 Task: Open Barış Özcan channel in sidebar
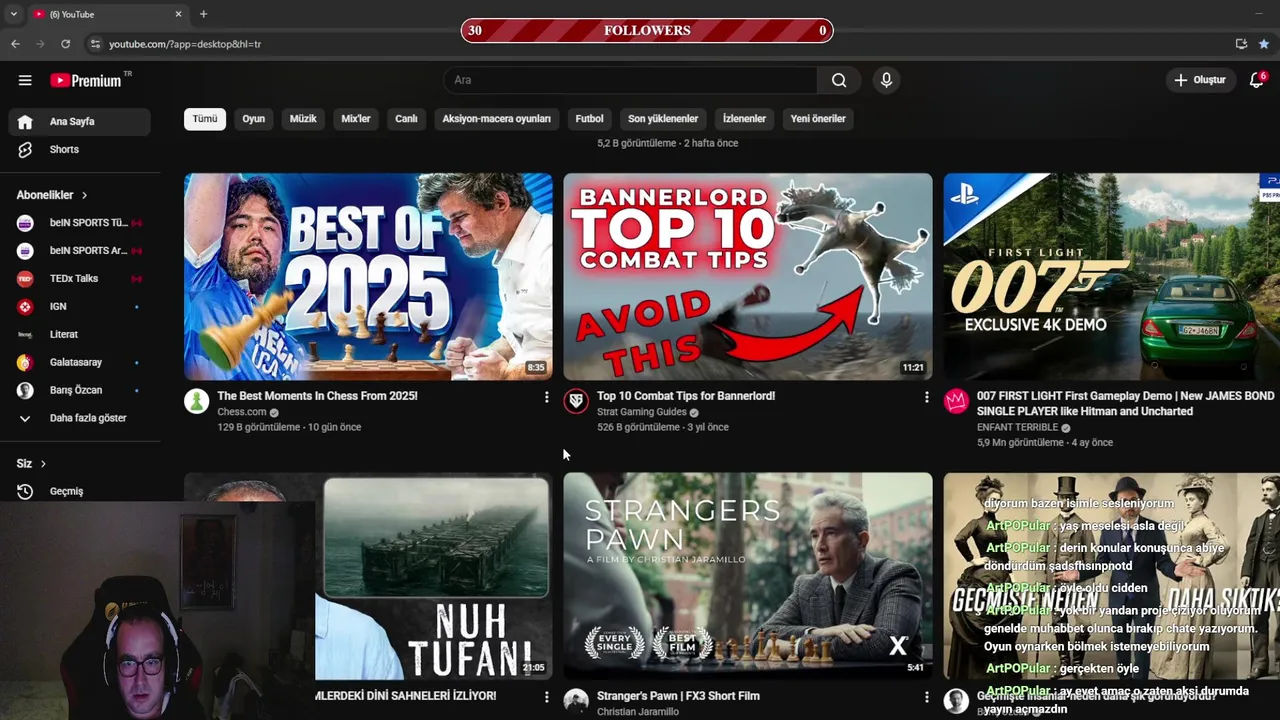click(x=80, y=391)
